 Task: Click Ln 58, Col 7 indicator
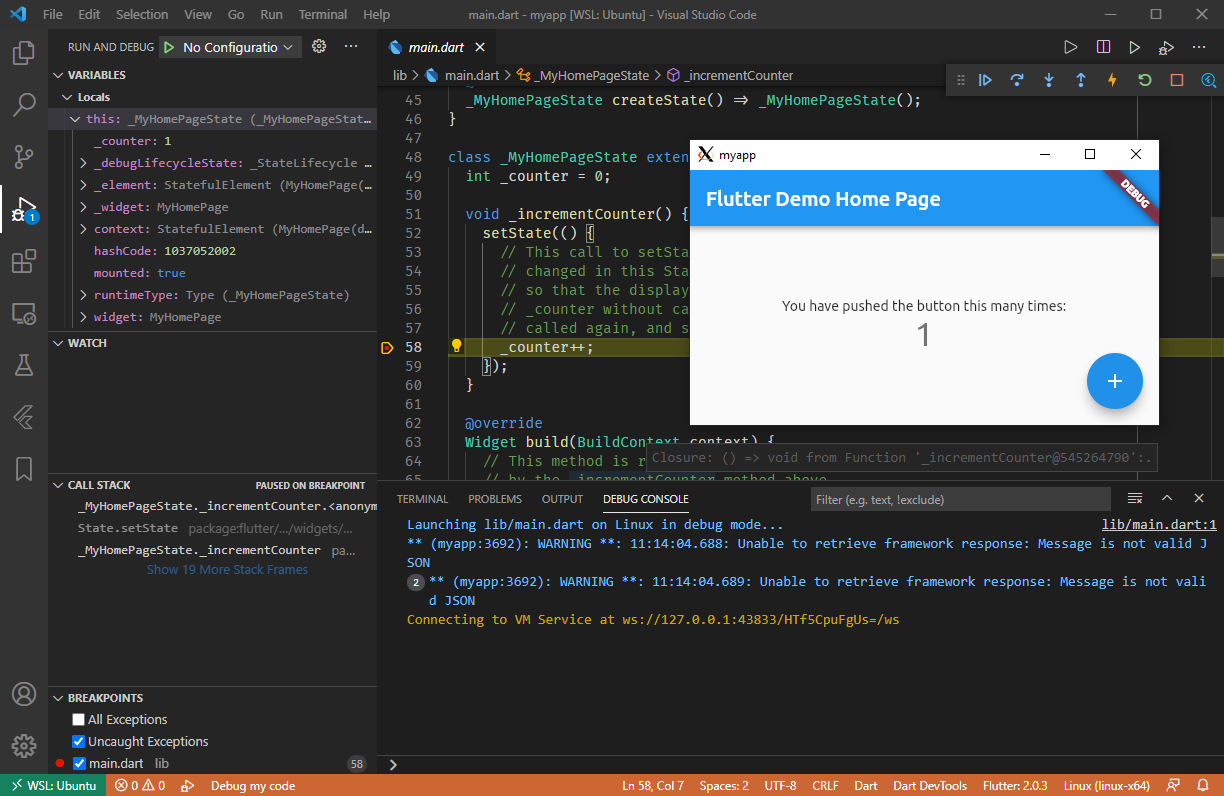point(652,786)
